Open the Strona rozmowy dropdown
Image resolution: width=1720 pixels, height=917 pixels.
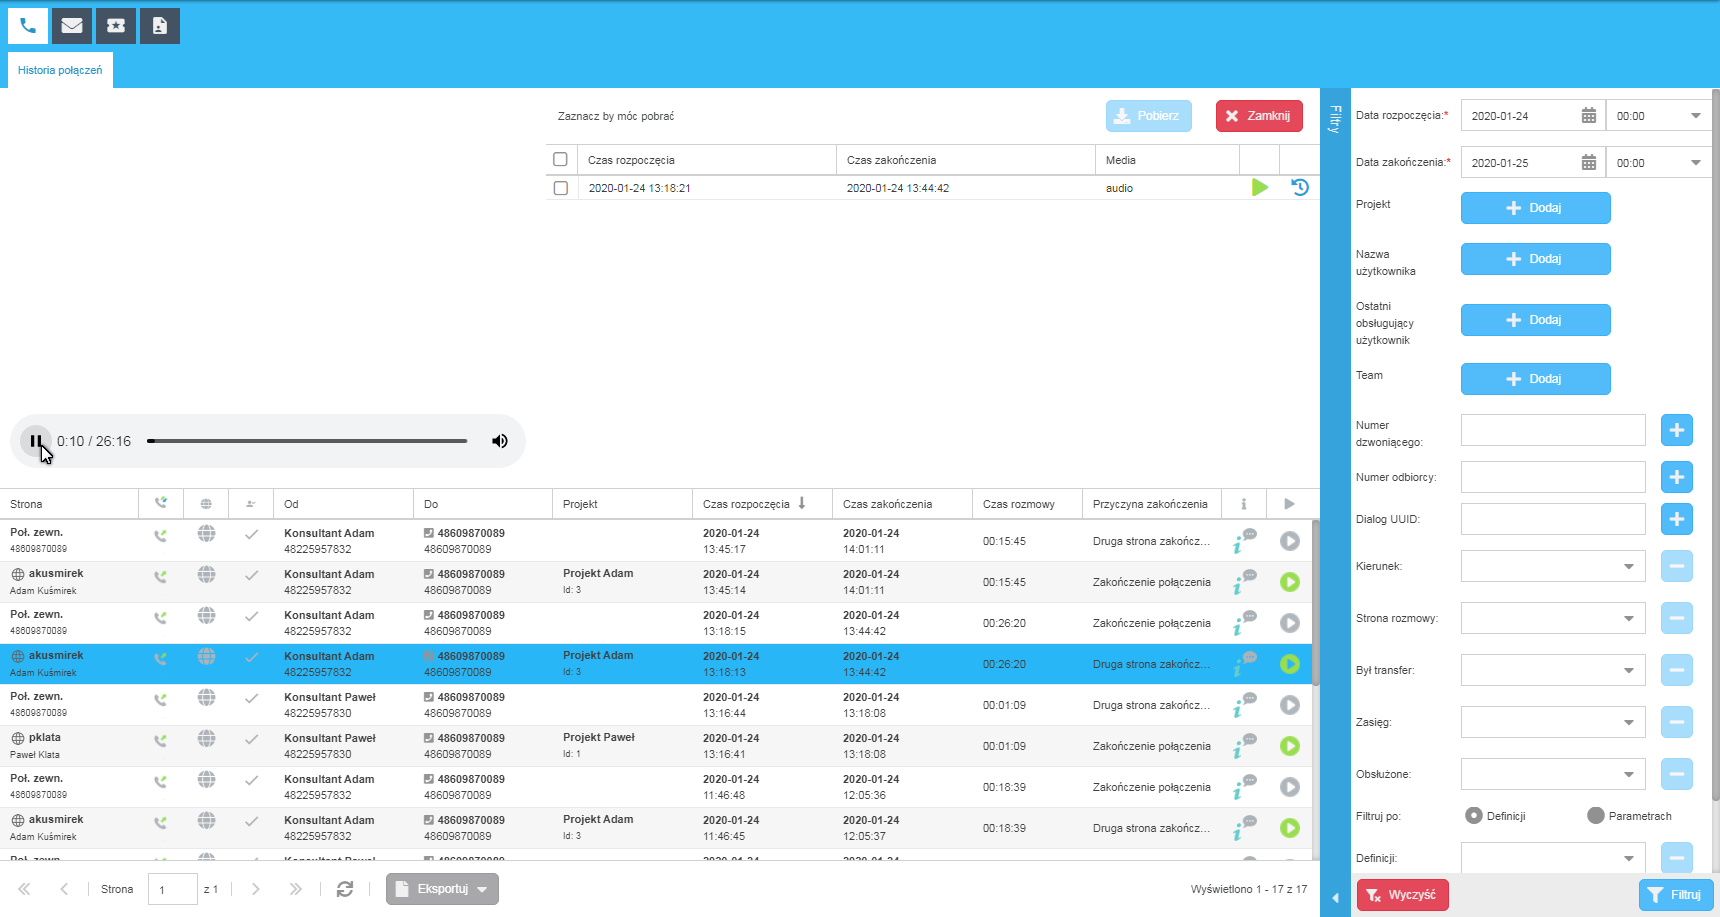(x=1553, y=618)
